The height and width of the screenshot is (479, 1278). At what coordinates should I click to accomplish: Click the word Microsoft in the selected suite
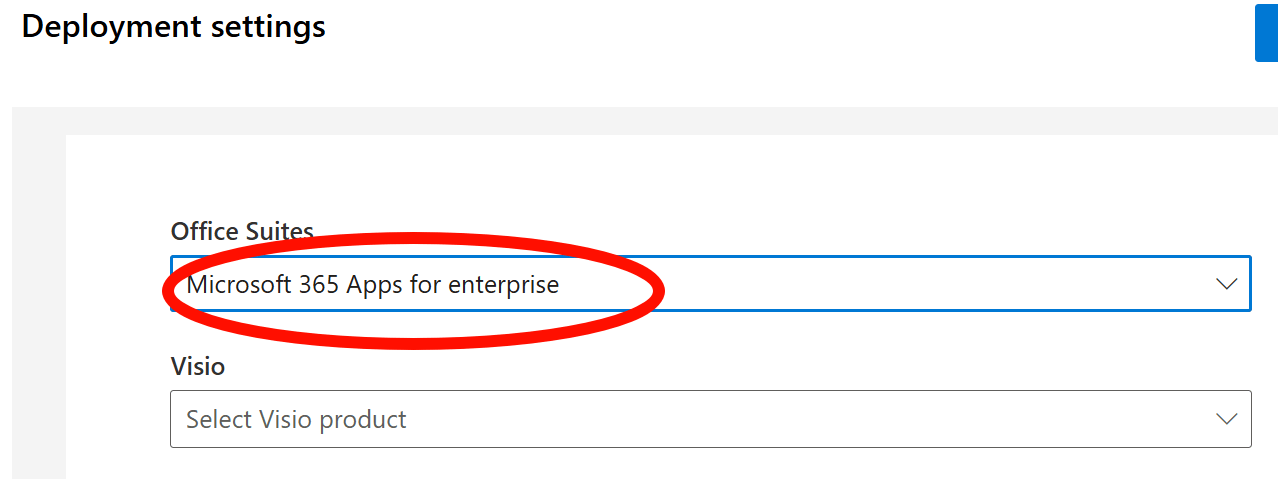pyautogui.click(x=239, y=284)
